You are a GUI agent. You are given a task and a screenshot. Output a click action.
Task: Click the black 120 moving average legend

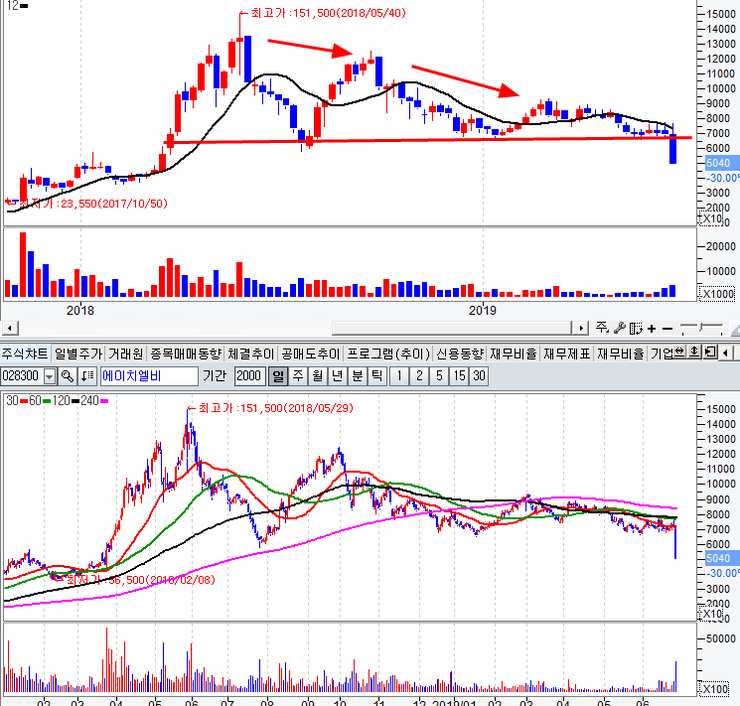pos(66,401)
